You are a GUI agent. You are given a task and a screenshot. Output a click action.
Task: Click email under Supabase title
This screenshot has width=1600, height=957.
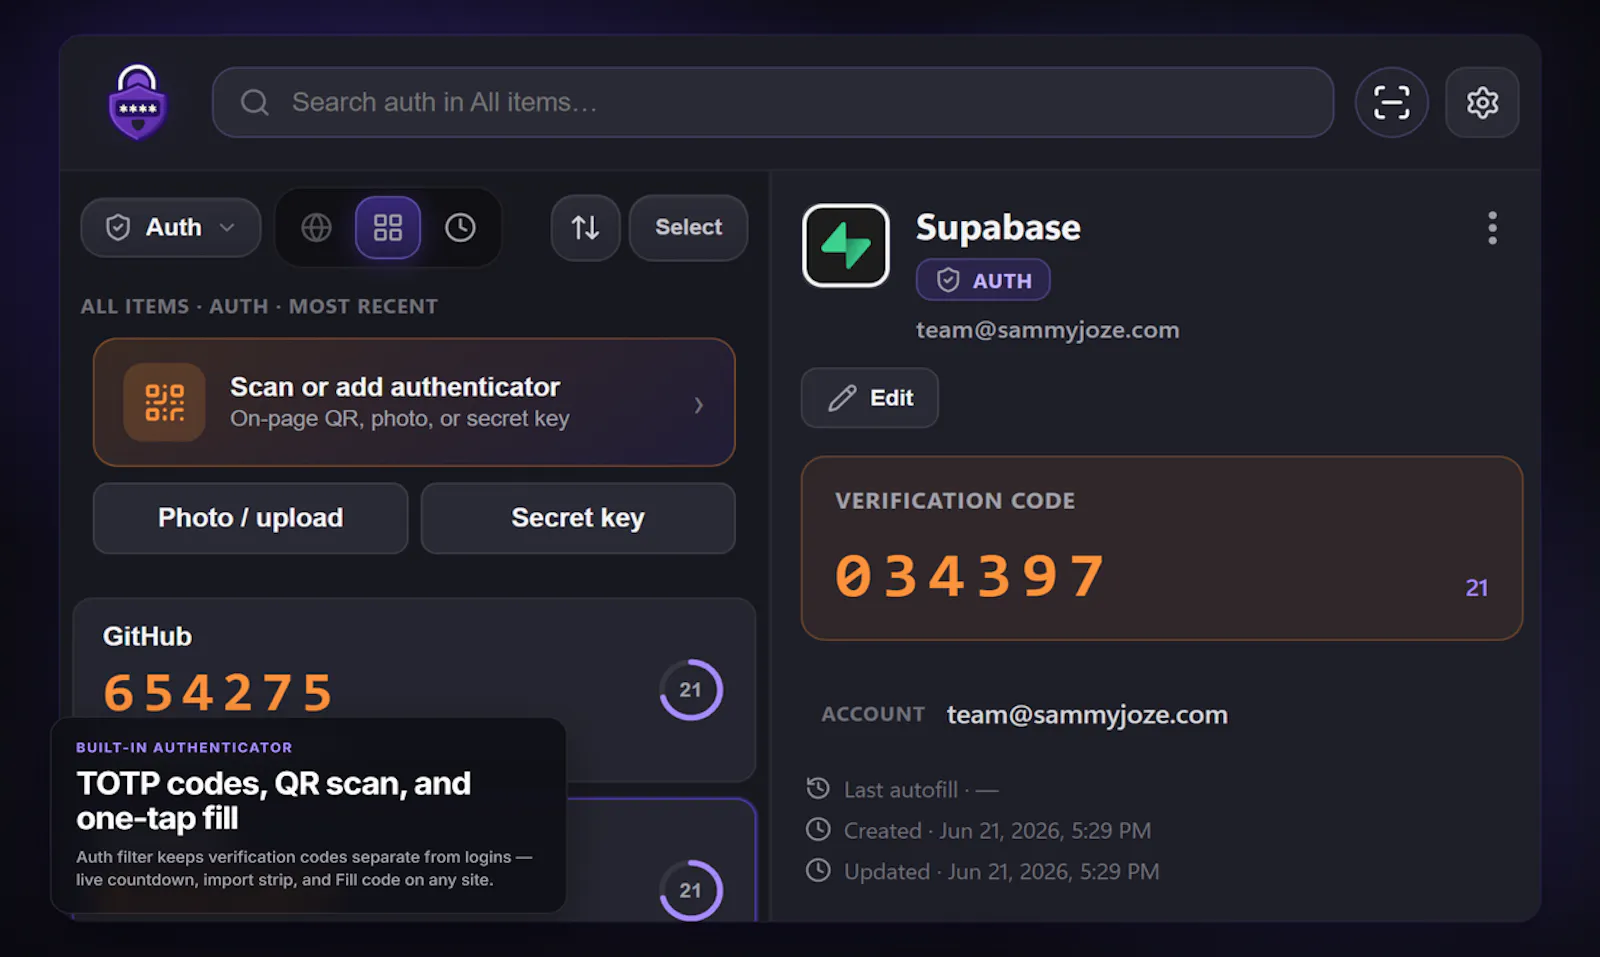point(1048,330)
